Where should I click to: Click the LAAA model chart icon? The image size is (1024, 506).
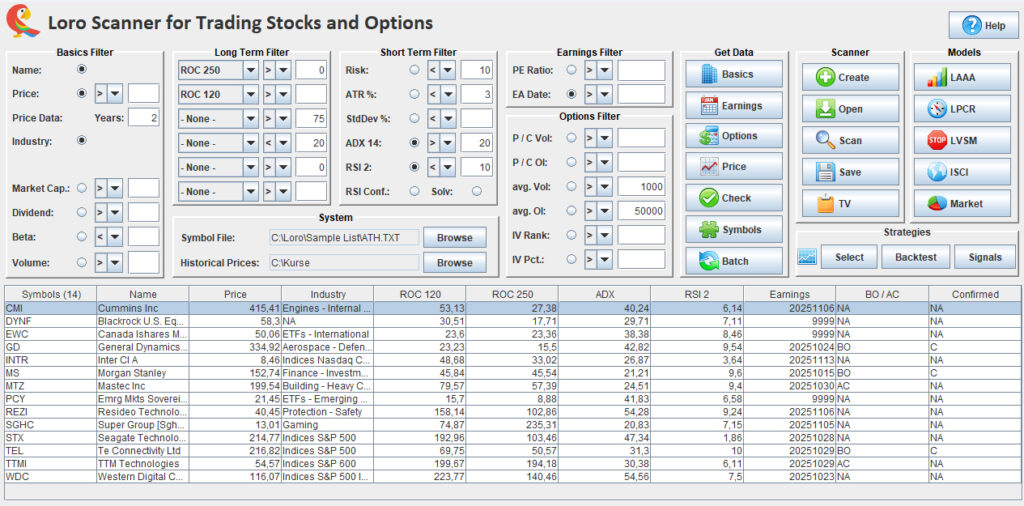pyautogui.click(x=937, y=77)
